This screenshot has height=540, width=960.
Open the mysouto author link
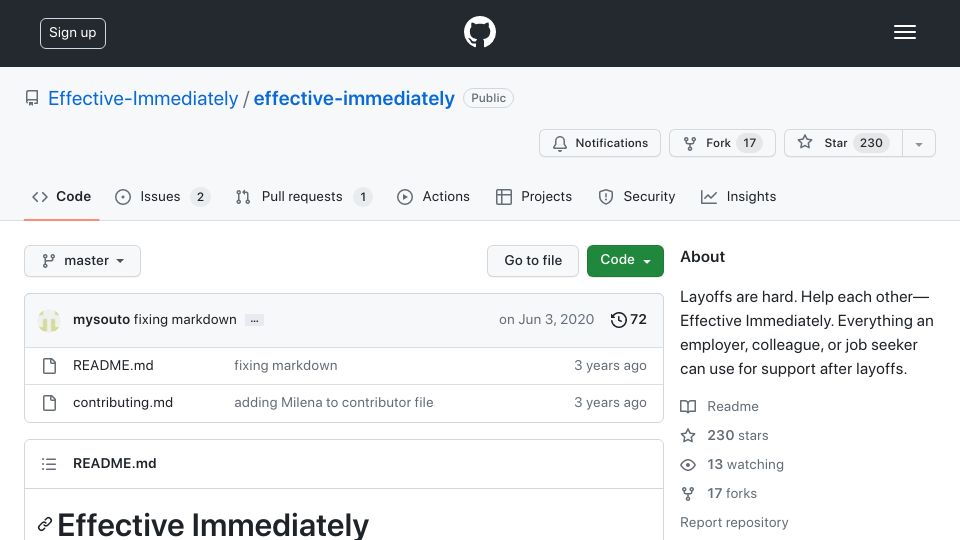[x=101, y=320]
